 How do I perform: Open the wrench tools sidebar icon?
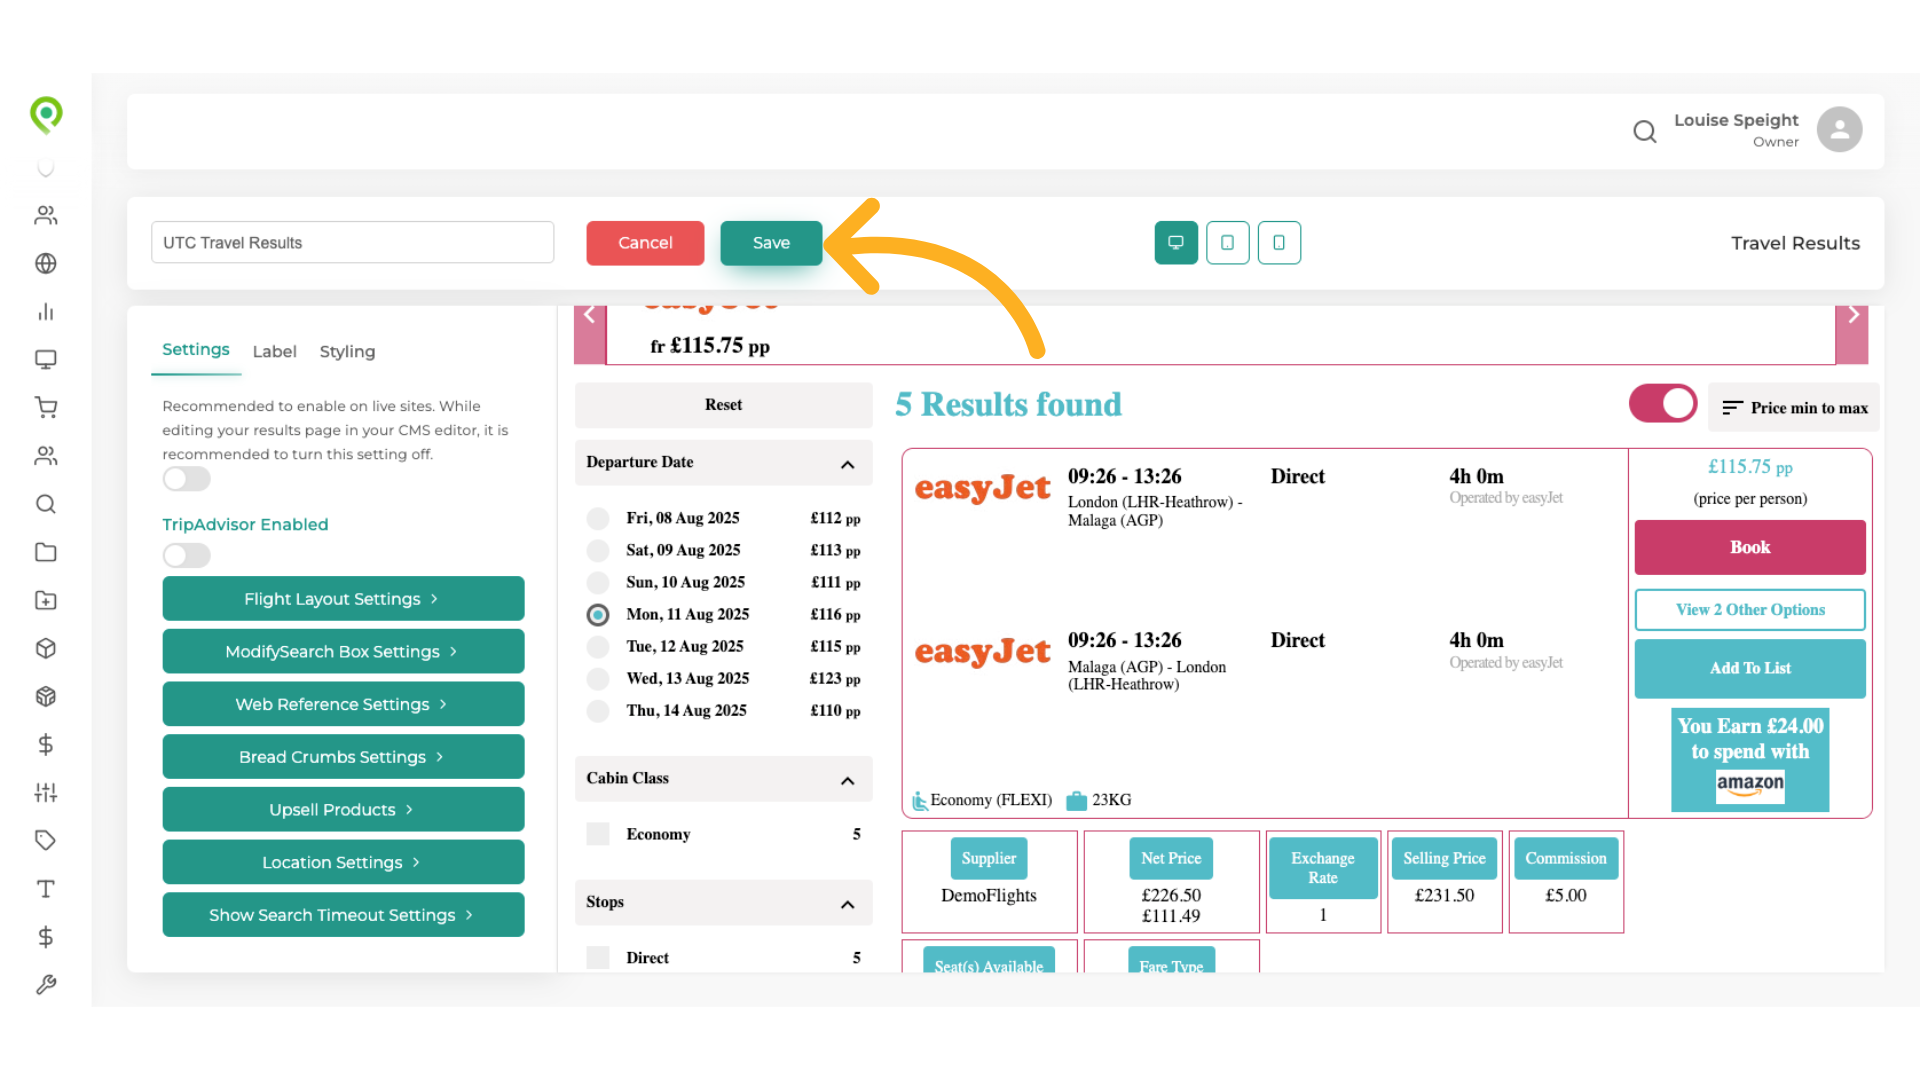pyautogui.click(x=45, y=985)
